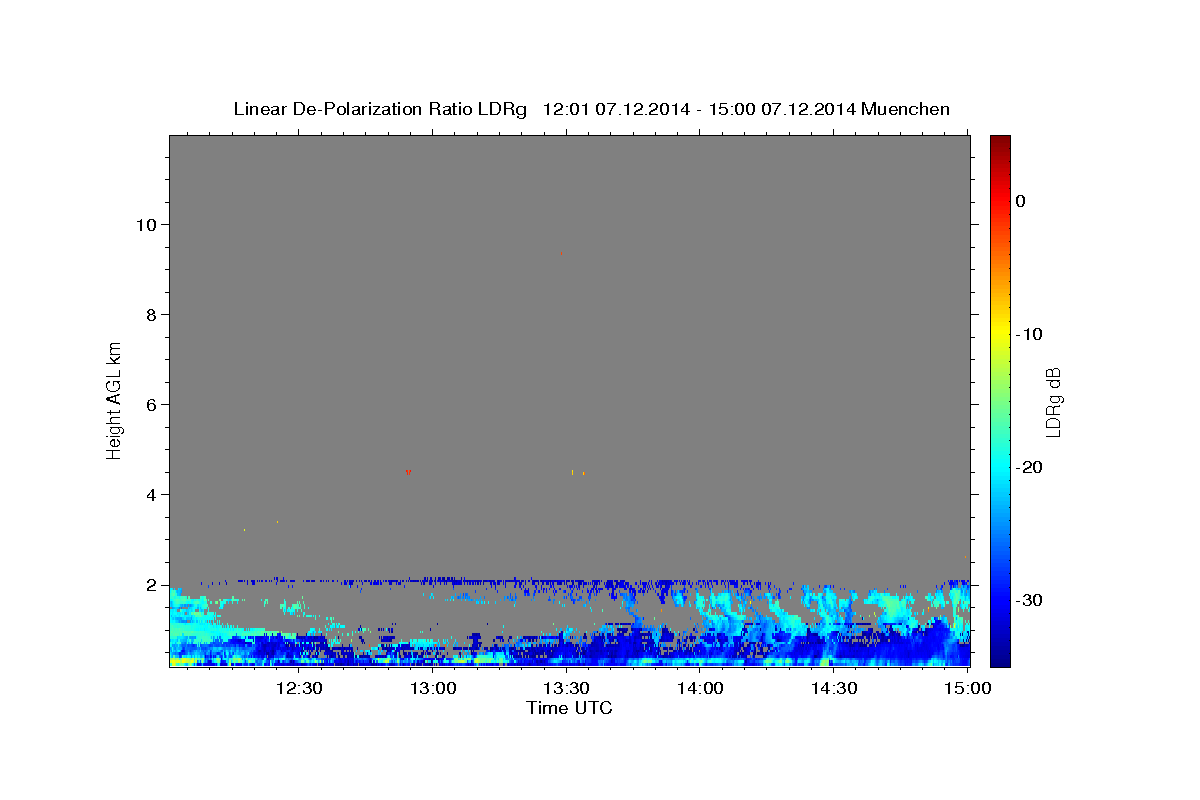Click the plot title 'Linear De-Polarization Ratio LDRg'
This screenshot has width=1200, height=800.
point(380,109)
